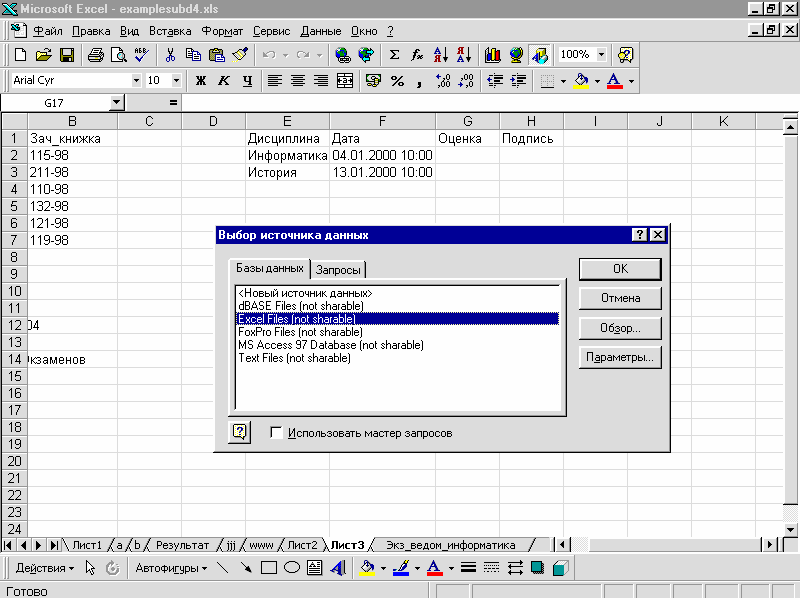Image resolution: width=800 pixels, height=600 pixels.
Task: Click the dialog's bottom-left help button
Action: point(239,433)
